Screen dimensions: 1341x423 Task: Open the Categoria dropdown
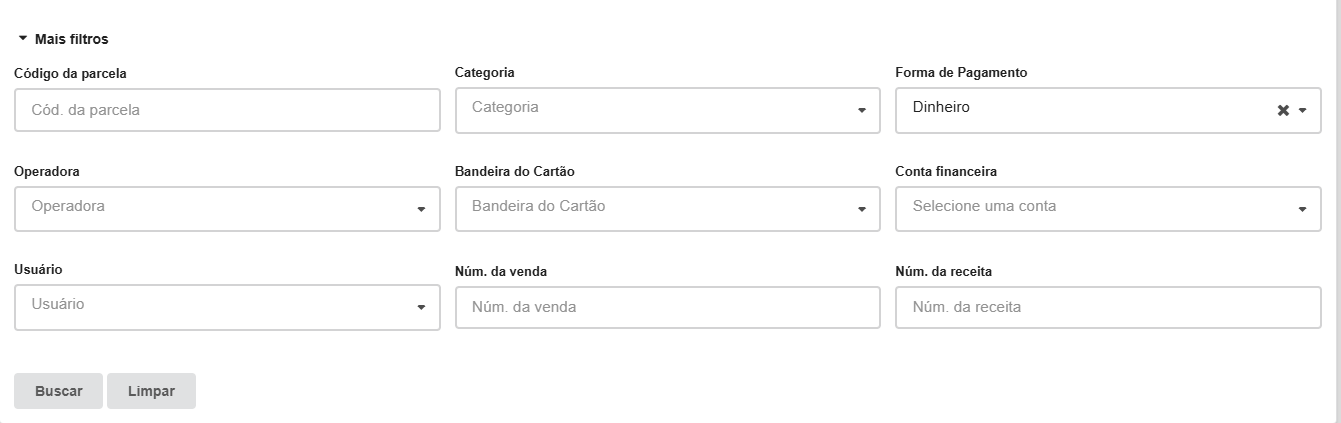click(x=667, y=110)
